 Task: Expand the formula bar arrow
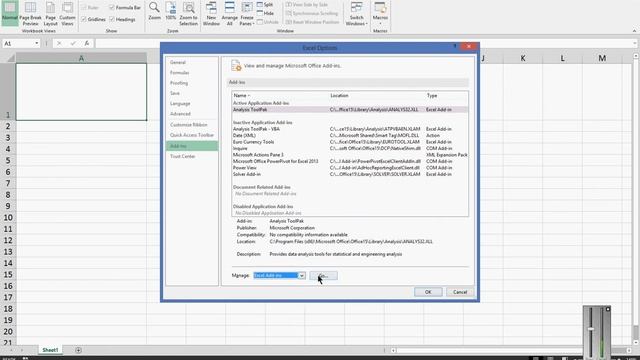pyautogui.click(x=635, y=43)
